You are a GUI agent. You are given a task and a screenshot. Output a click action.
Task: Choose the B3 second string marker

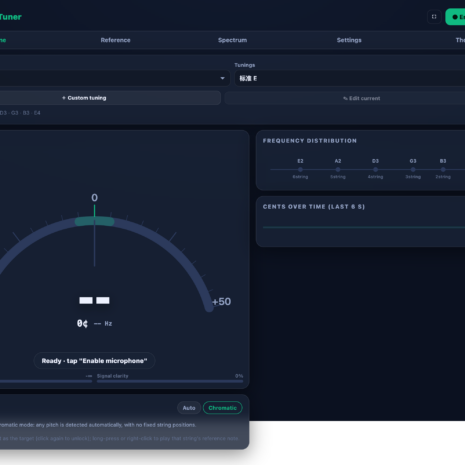coord(443,169)
